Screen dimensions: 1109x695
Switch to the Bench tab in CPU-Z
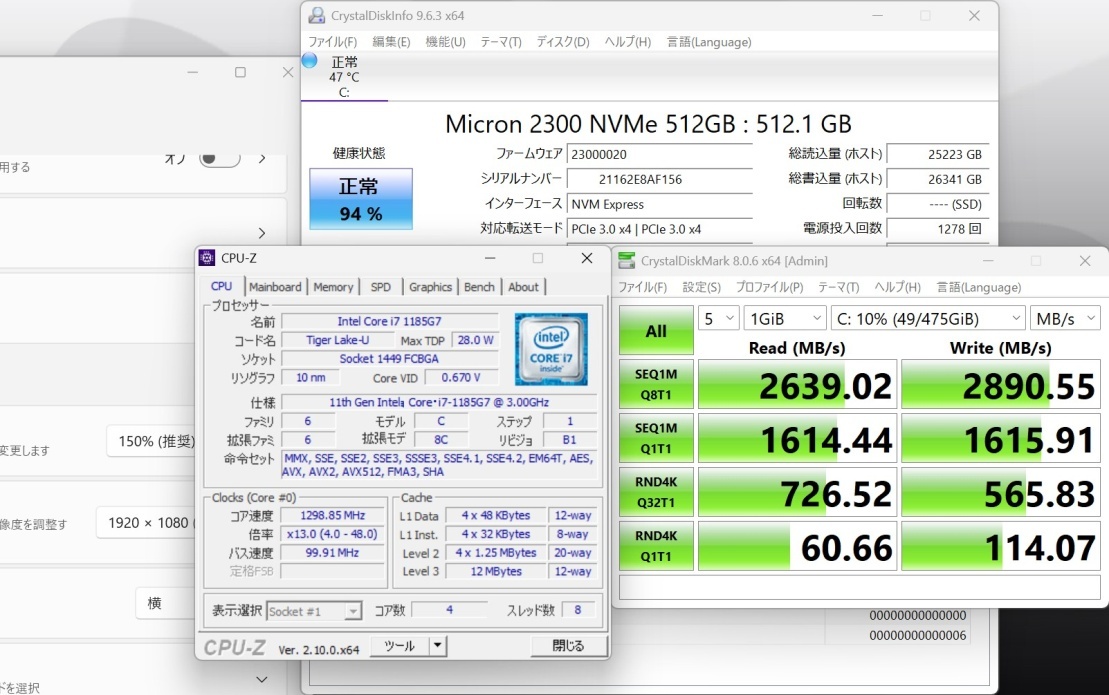(479, 287)
